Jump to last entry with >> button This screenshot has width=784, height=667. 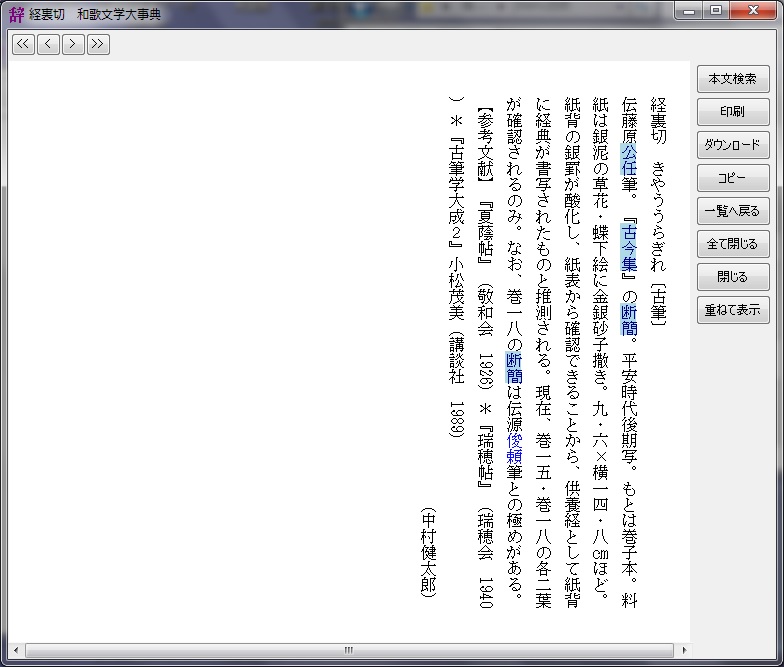(98, 44)
